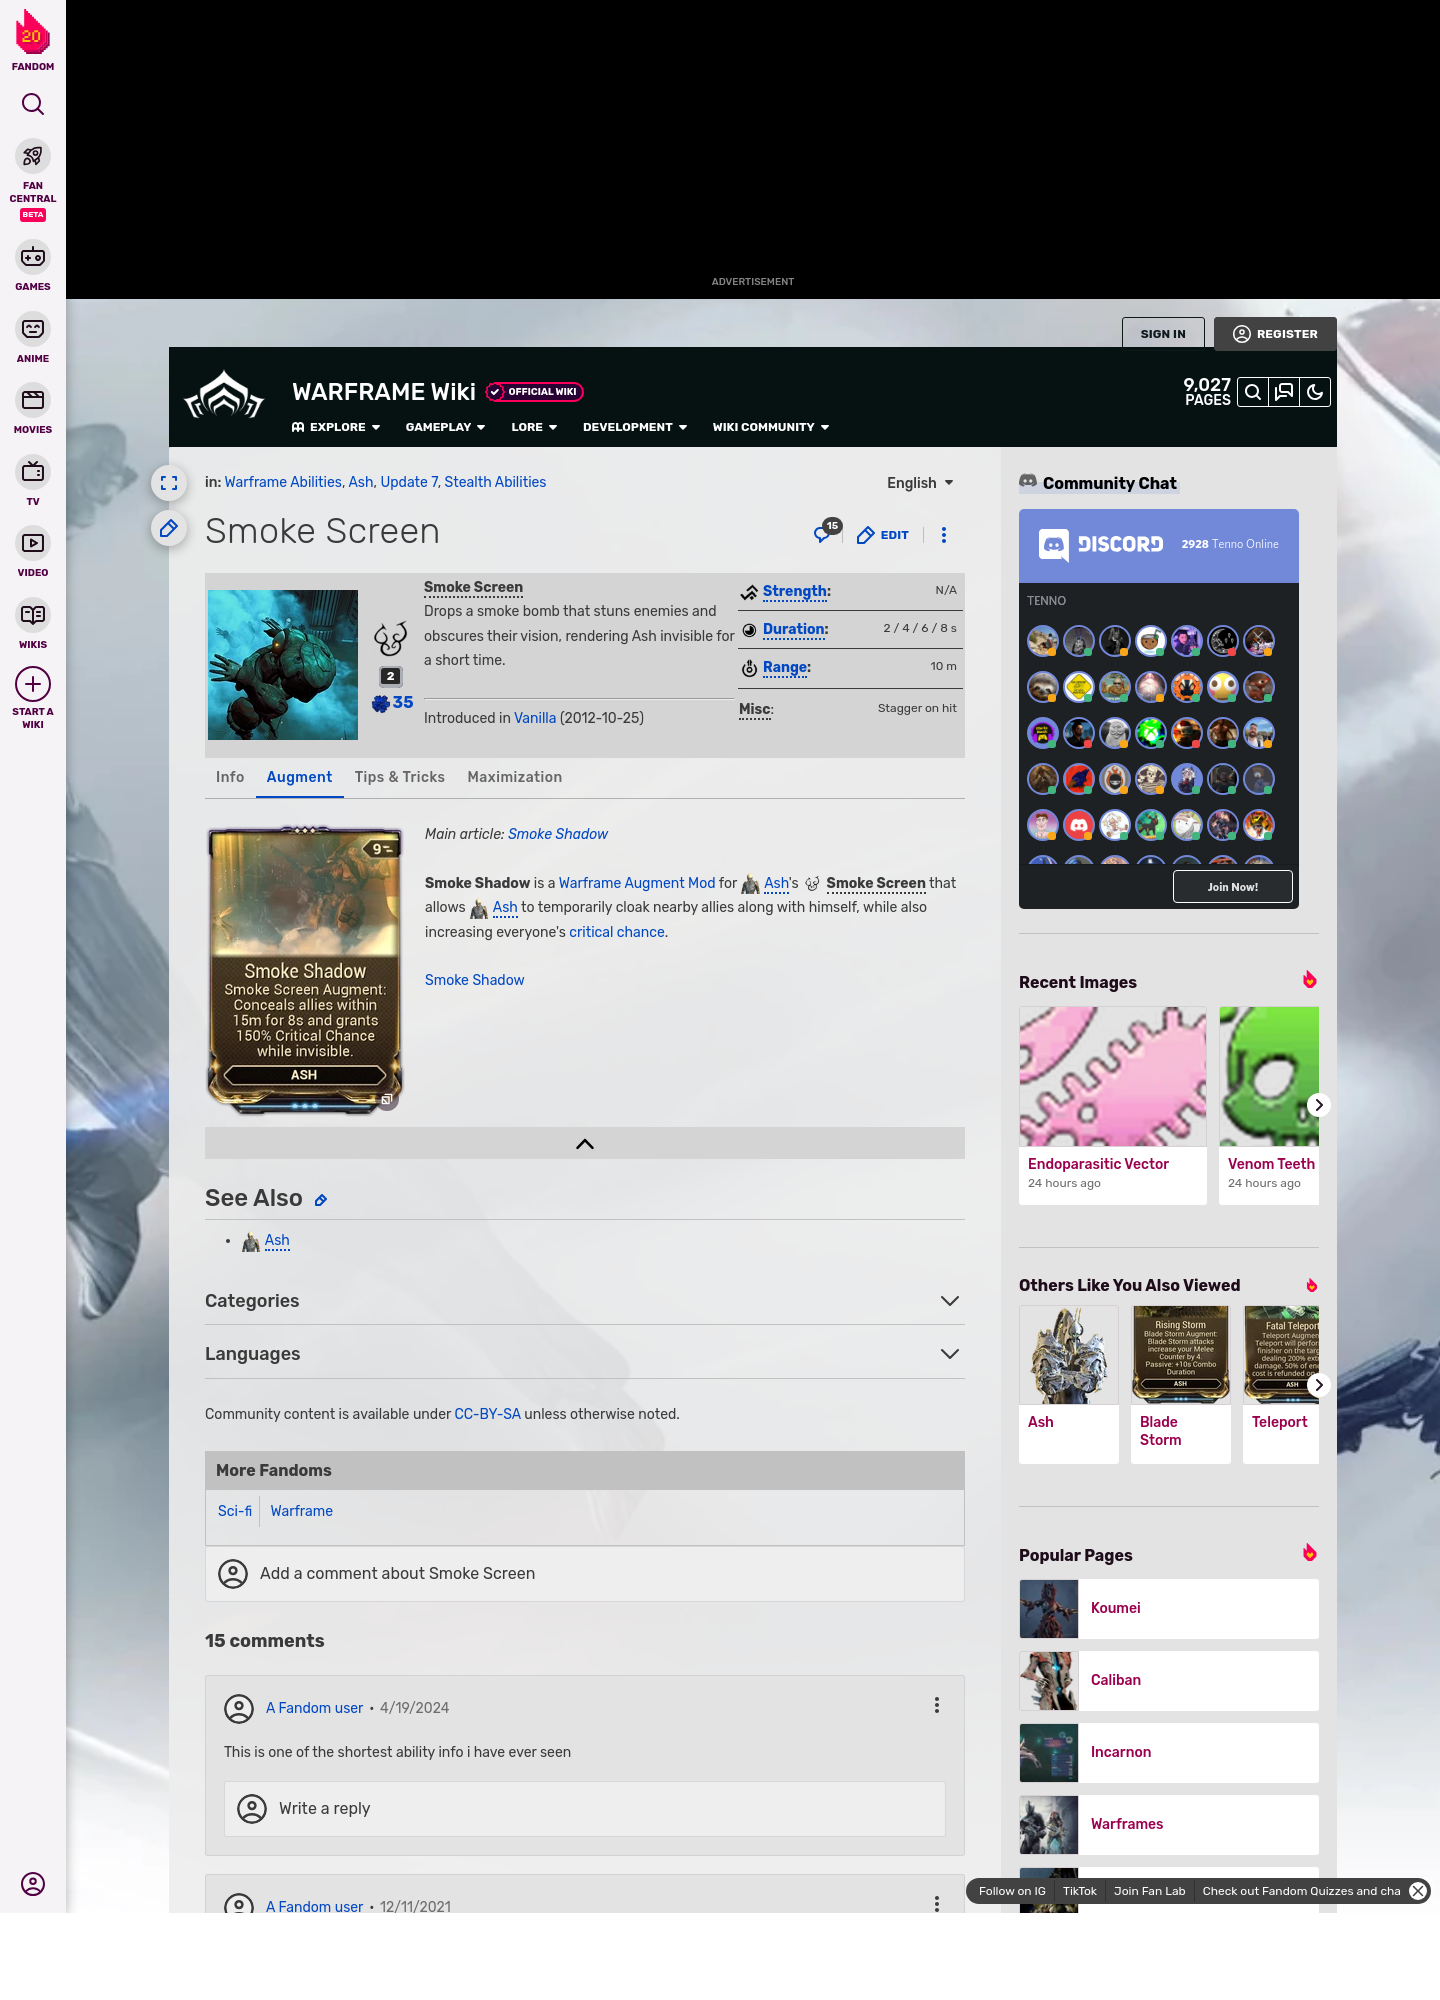Image resolution: width=1440 pixels, height=2000 pixels.
Task: Open the Games section icon
Action: point(33,257)
